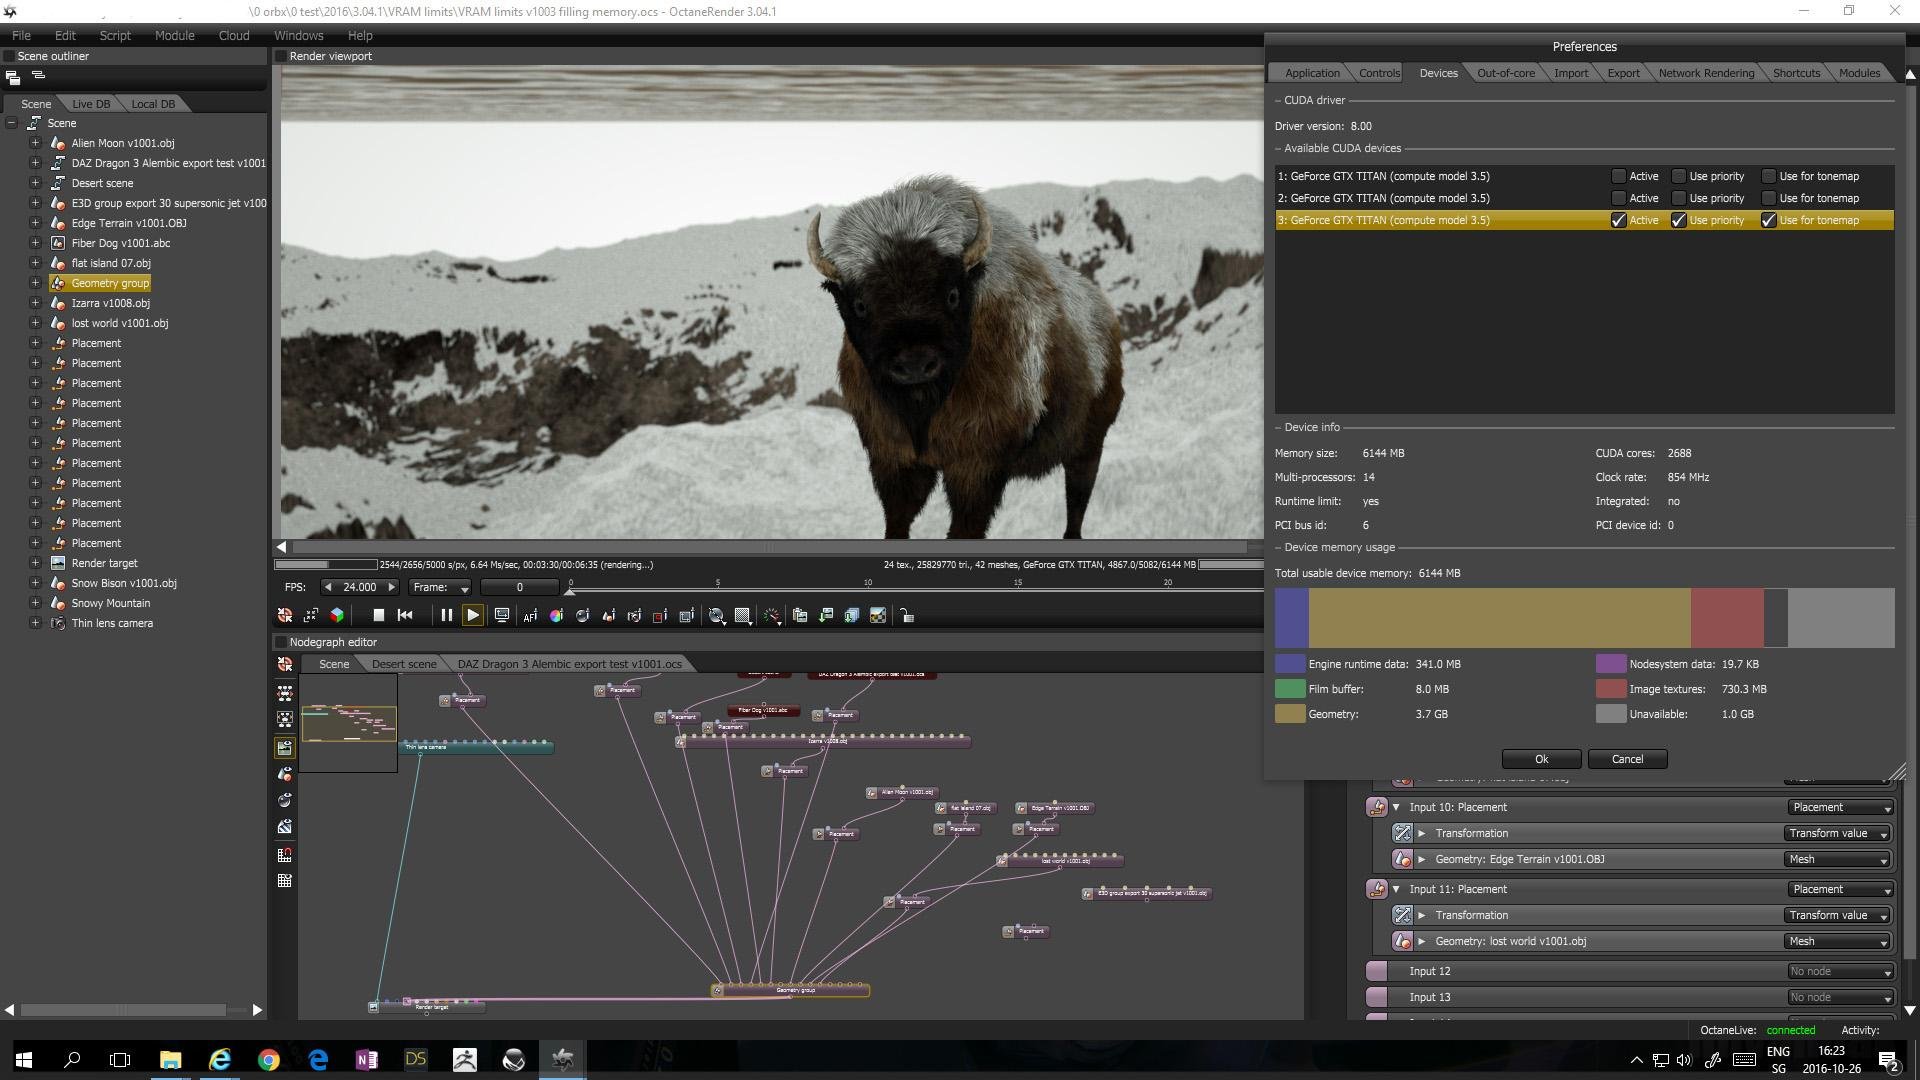Expand the Snow Bison v1001.obj tree item

pyautogui.click(x=35, y=583)
